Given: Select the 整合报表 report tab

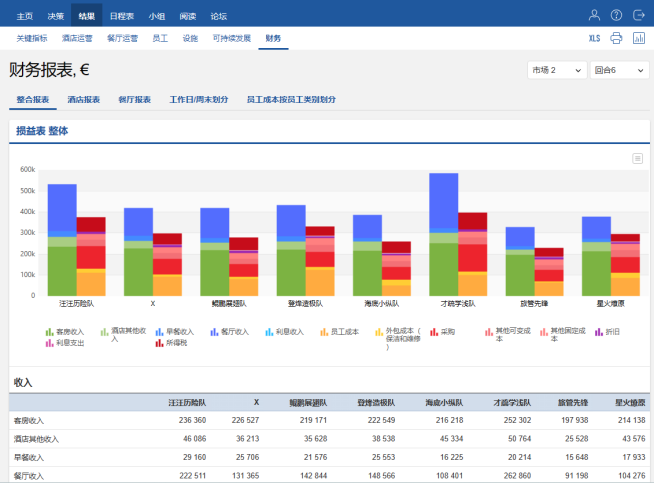Looking at the screenshot, I should pyautogui.click(x=33, y=100).
